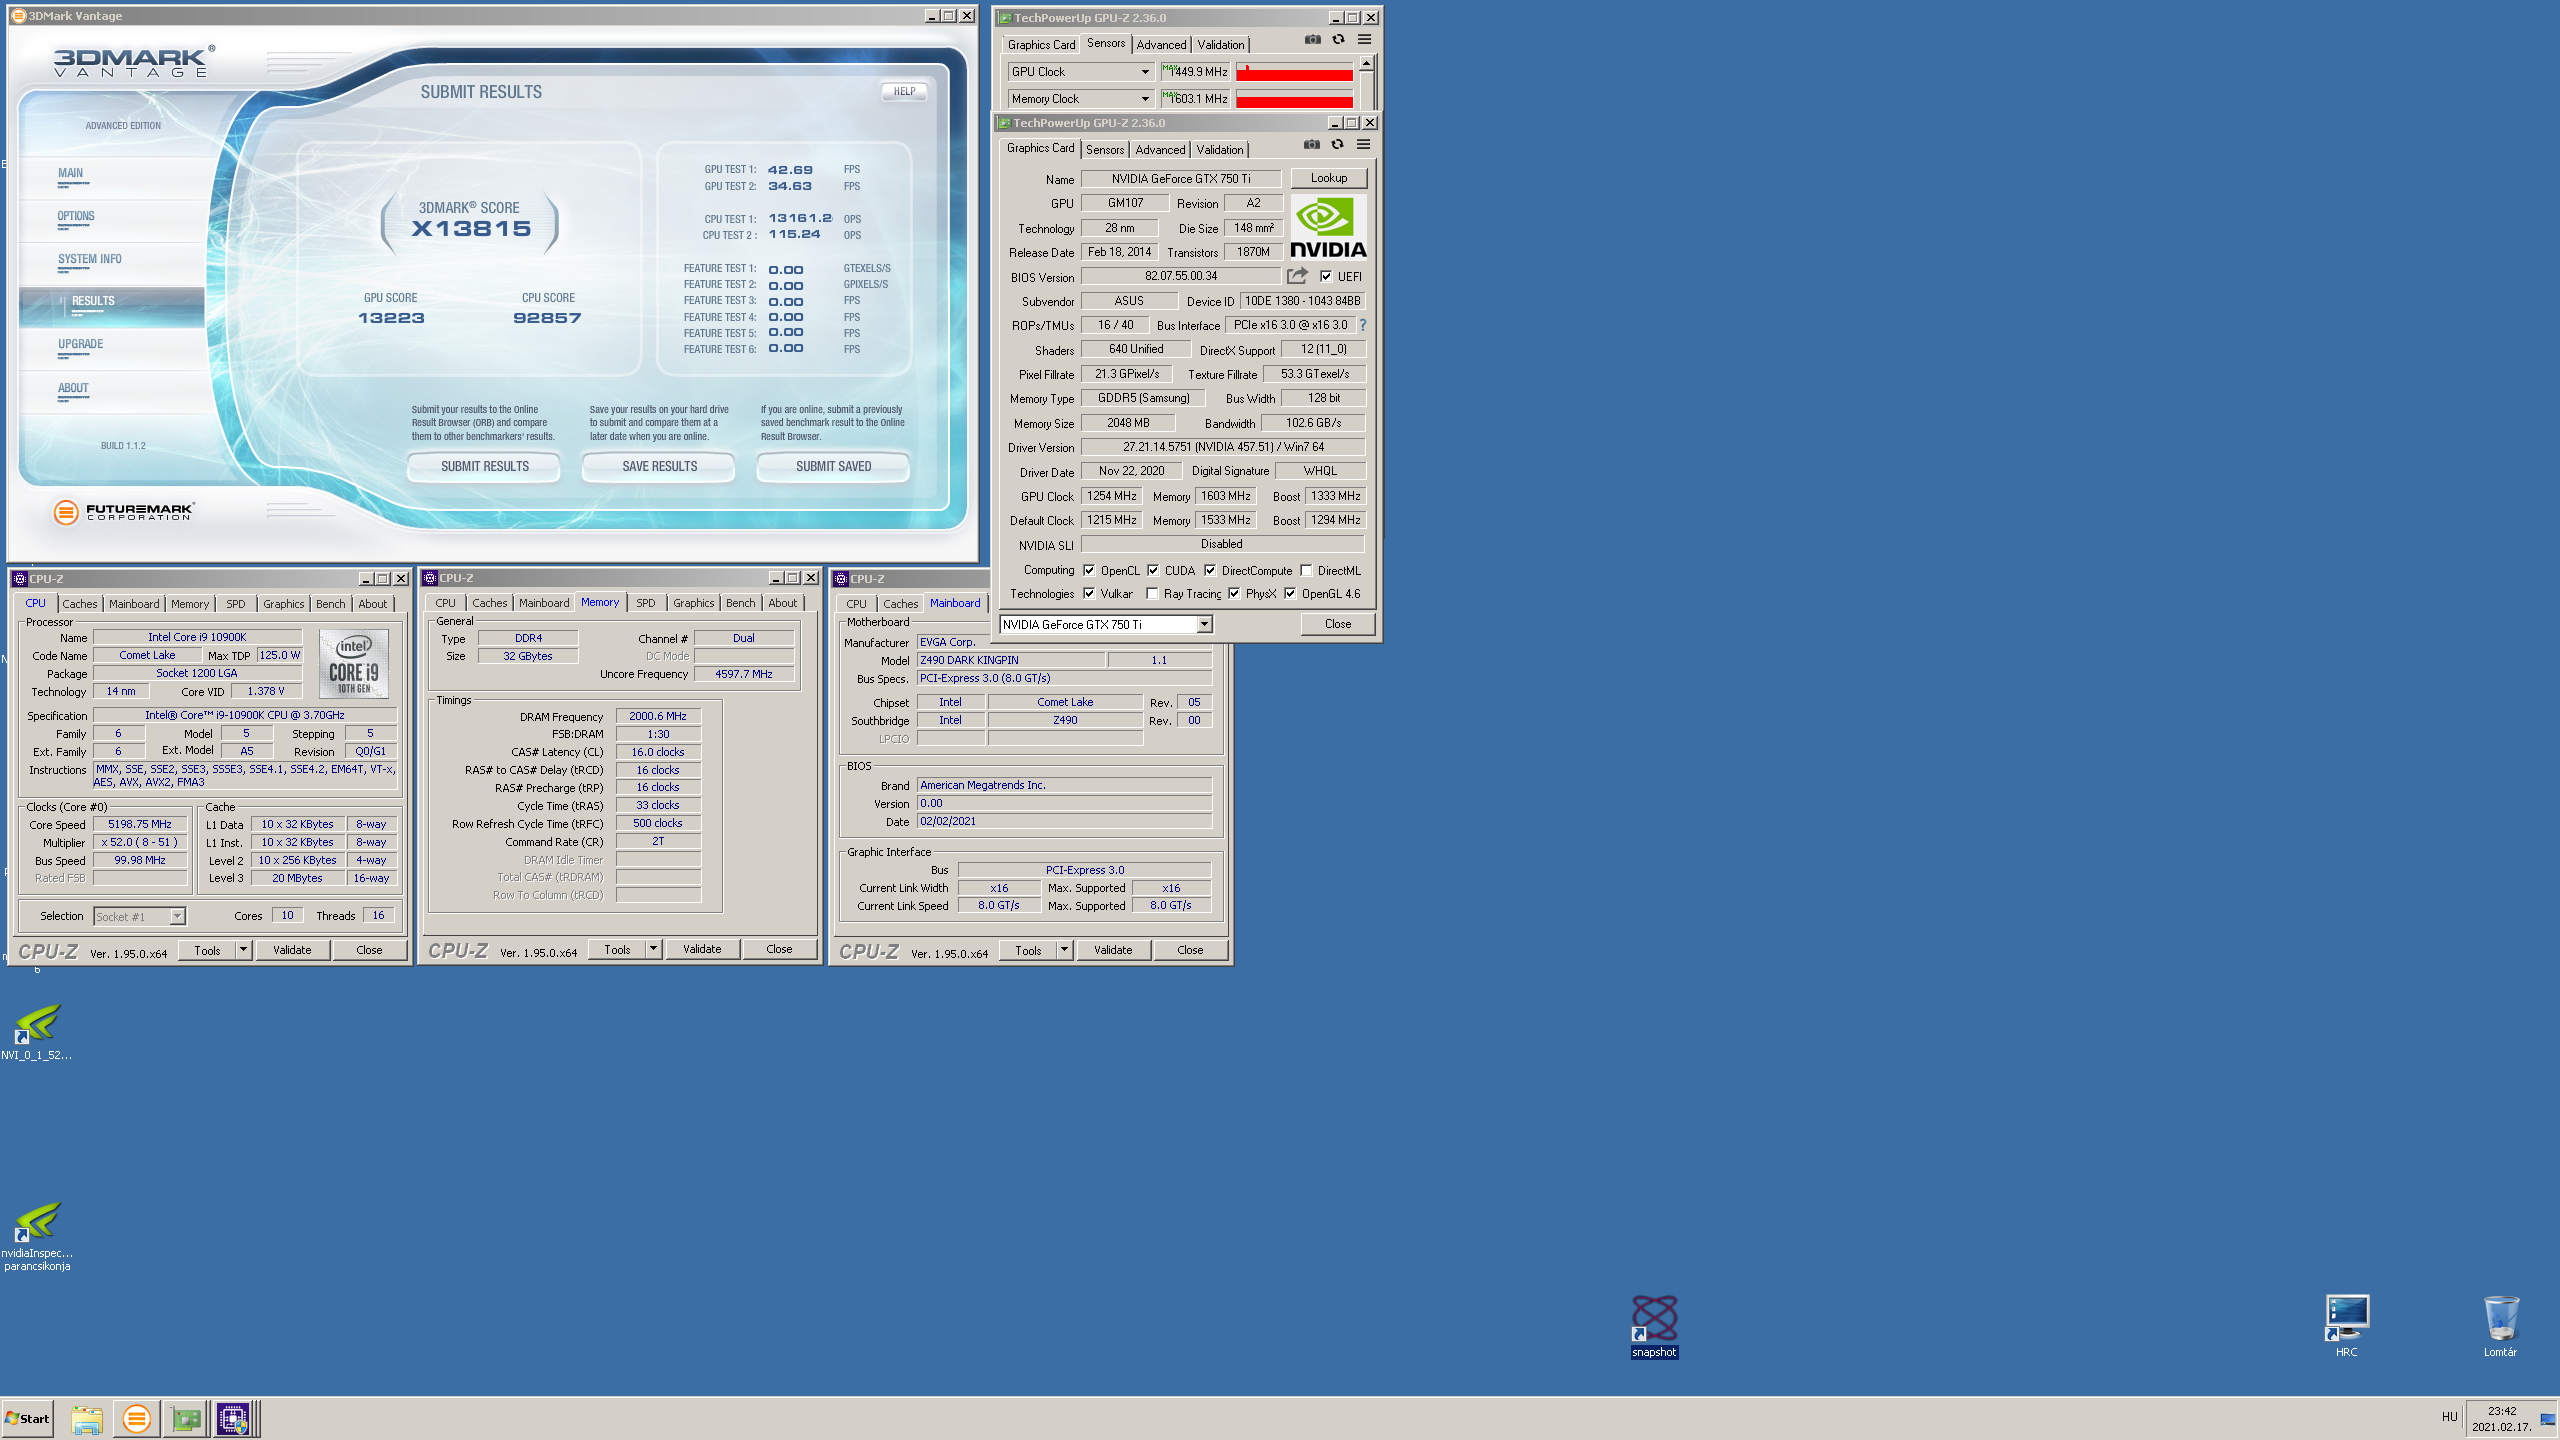Toggle the OpenCL checkbox

1089,571
